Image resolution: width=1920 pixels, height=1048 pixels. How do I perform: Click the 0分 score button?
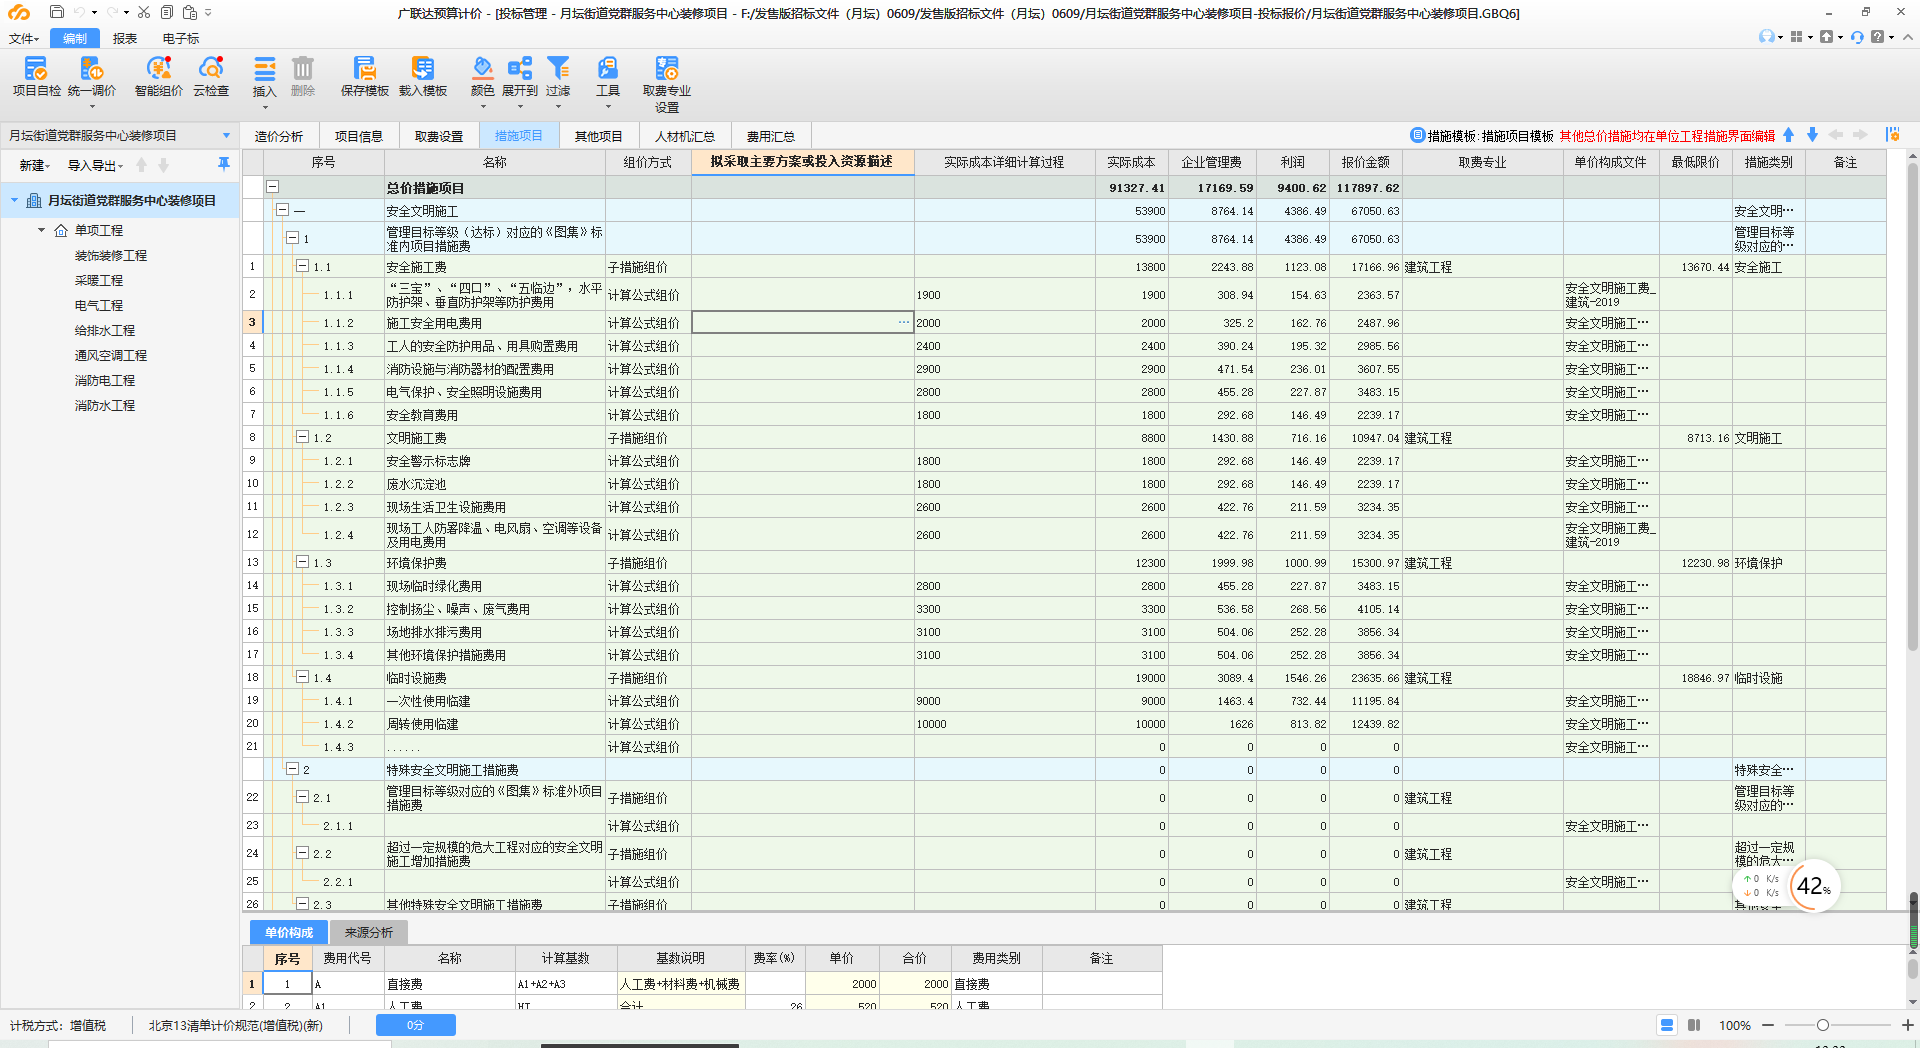[x=416, y=1025]
